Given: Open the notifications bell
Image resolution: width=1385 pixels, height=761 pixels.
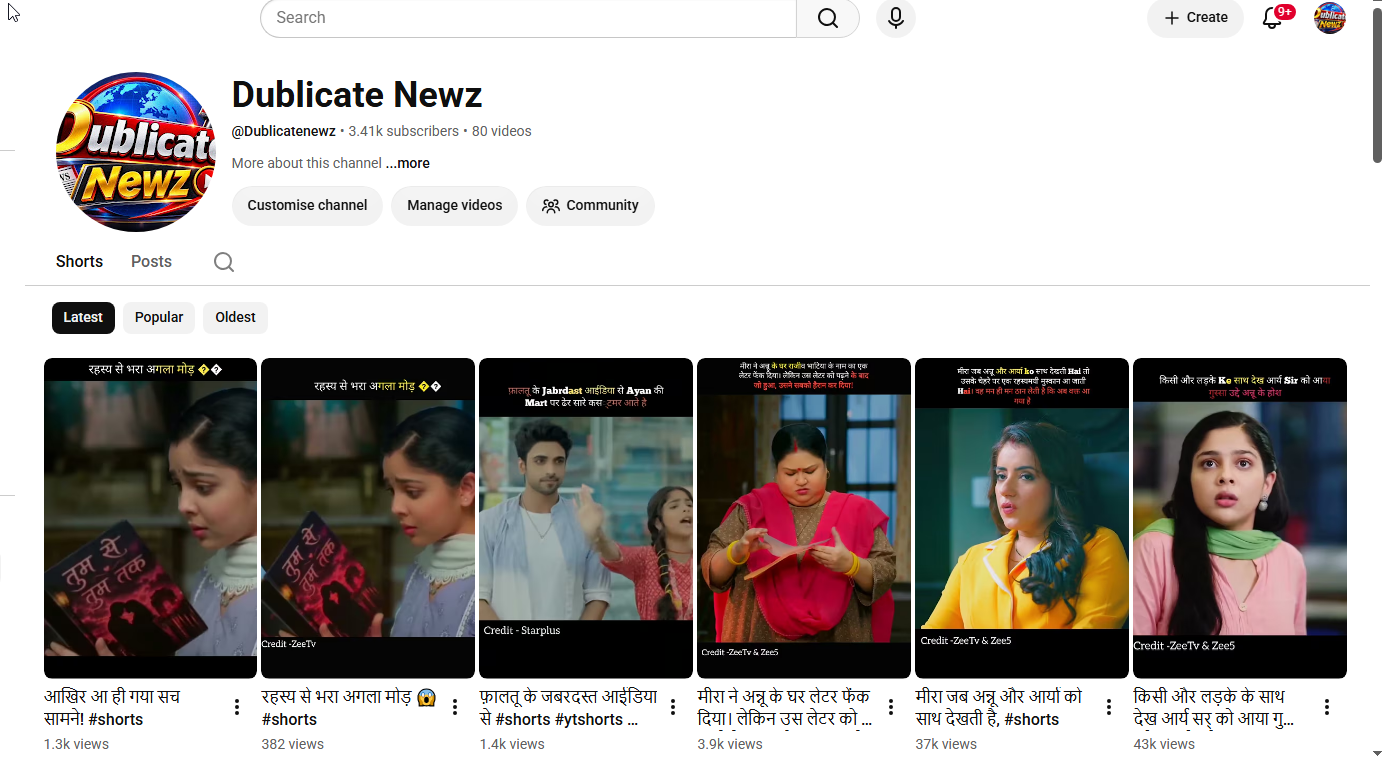Looking at the screenshot, I should click(x=1272, y=18).
